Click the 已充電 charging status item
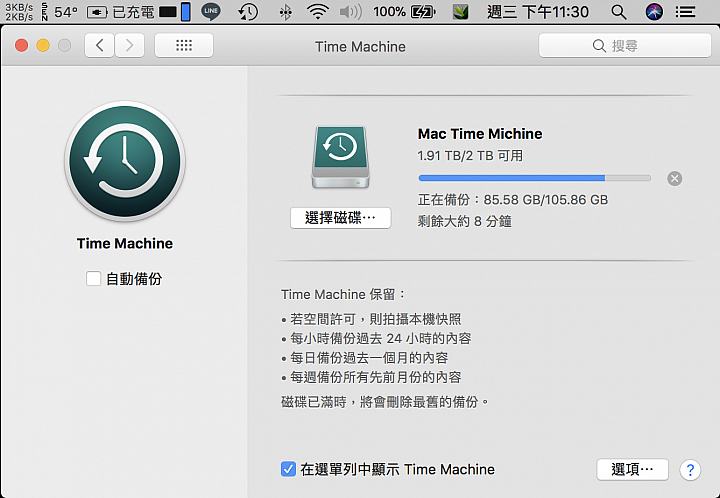720x498 pixels. click(x=121, y=12)
